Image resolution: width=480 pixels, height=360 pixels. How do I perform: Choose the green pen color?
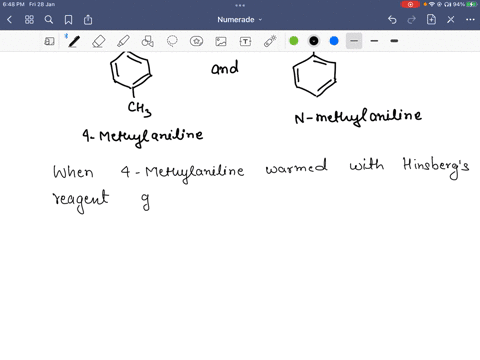point(294,41)
